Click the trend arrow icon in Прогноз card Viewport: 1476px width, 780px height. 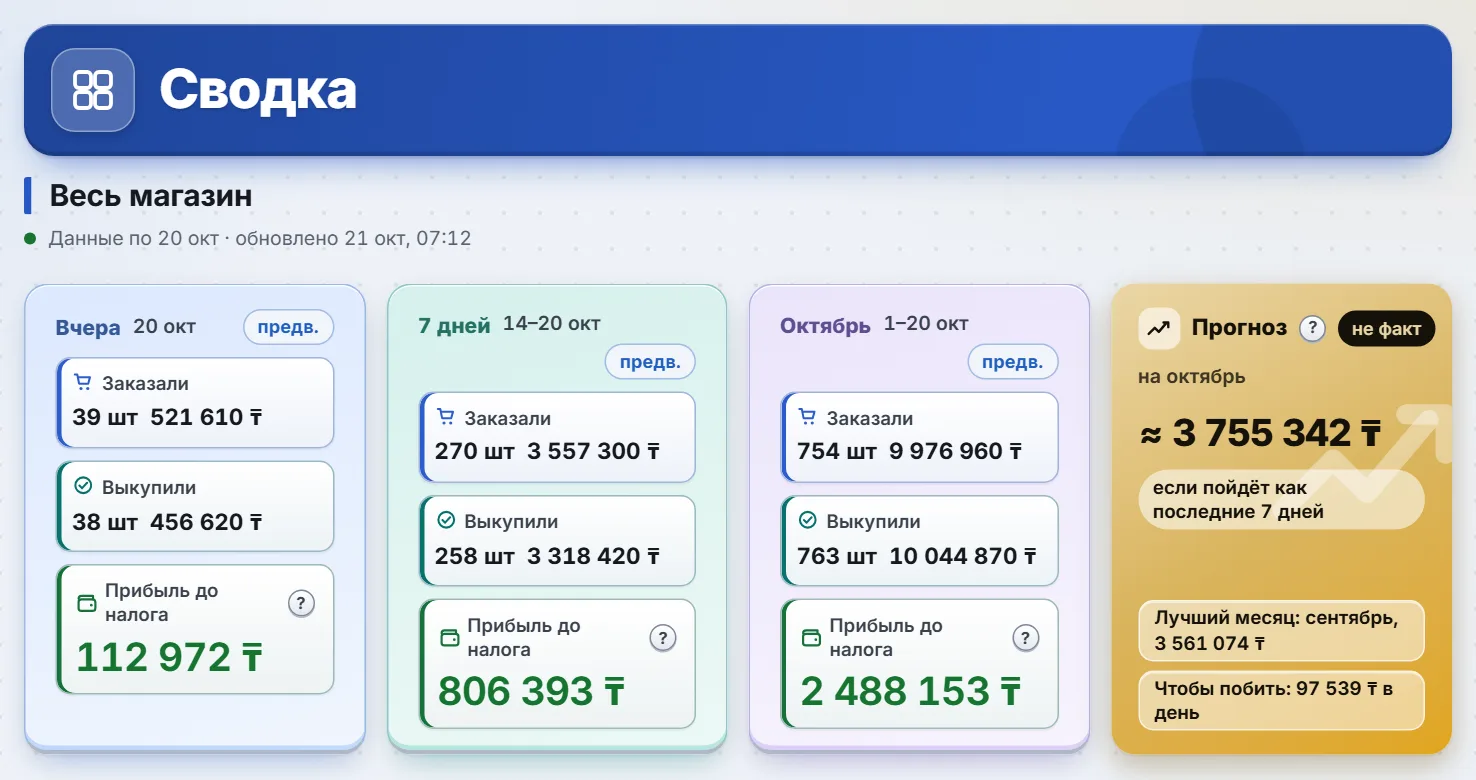(x=1159, y=329)
